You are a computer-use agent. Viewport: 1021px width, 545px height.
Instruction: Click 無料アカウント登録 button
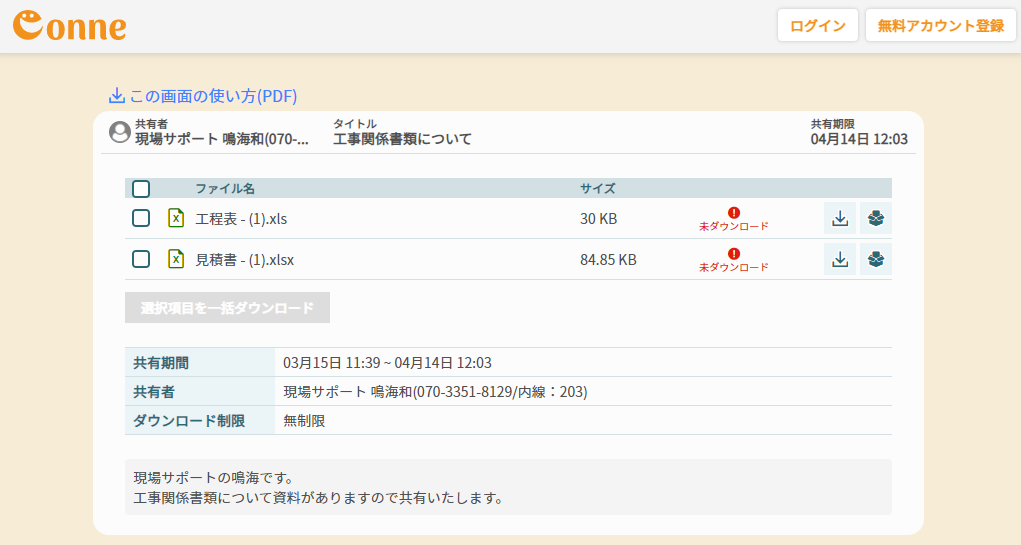pos(941,25)
